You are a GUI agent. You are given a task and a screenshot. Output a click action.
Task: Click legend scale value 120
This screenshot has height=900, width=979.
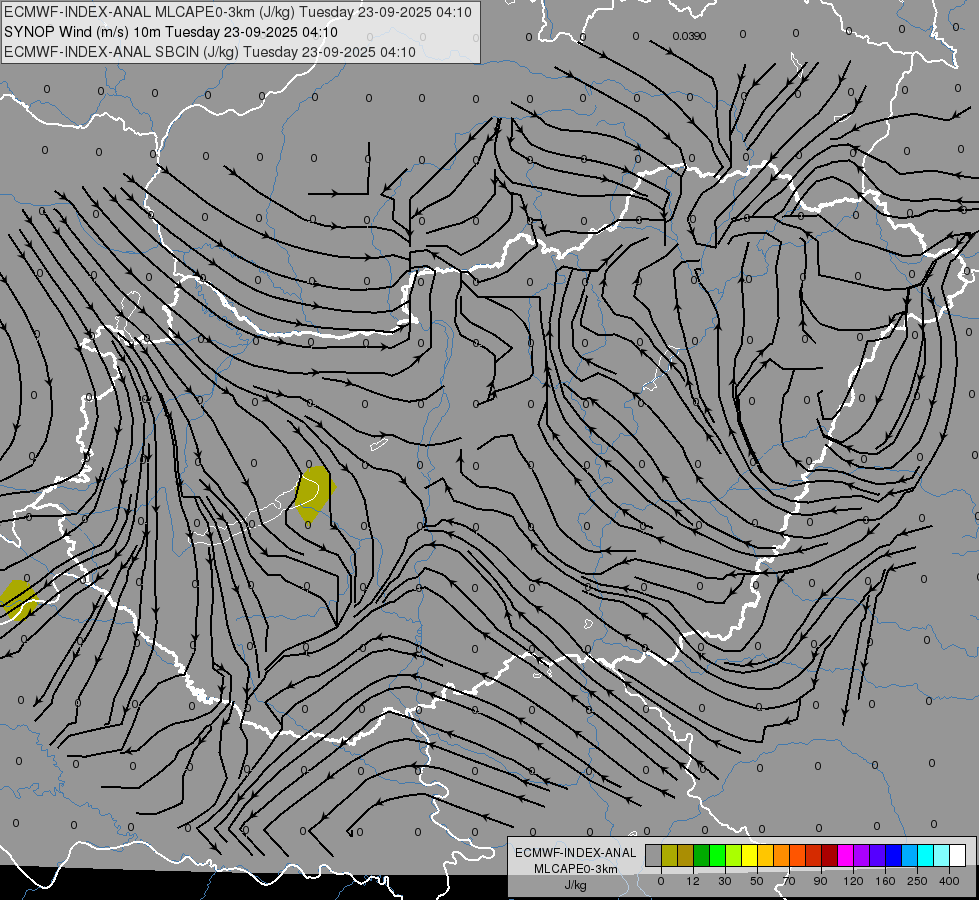(x=854, y=881)
